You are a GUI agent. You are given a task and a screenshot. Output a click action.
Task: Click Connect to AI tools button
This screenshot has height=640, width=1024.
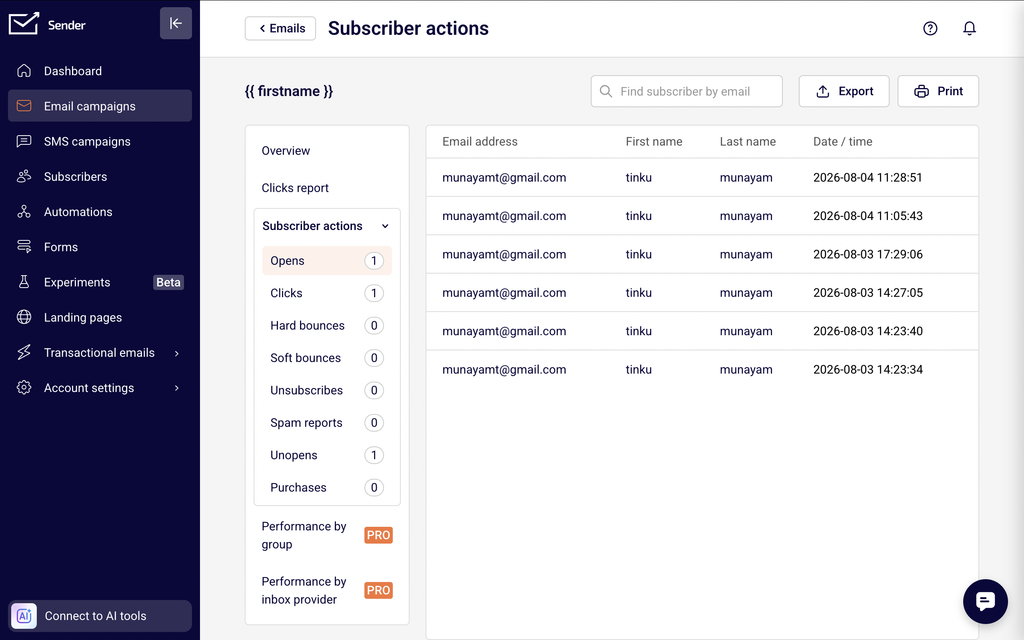coord(100,616)
